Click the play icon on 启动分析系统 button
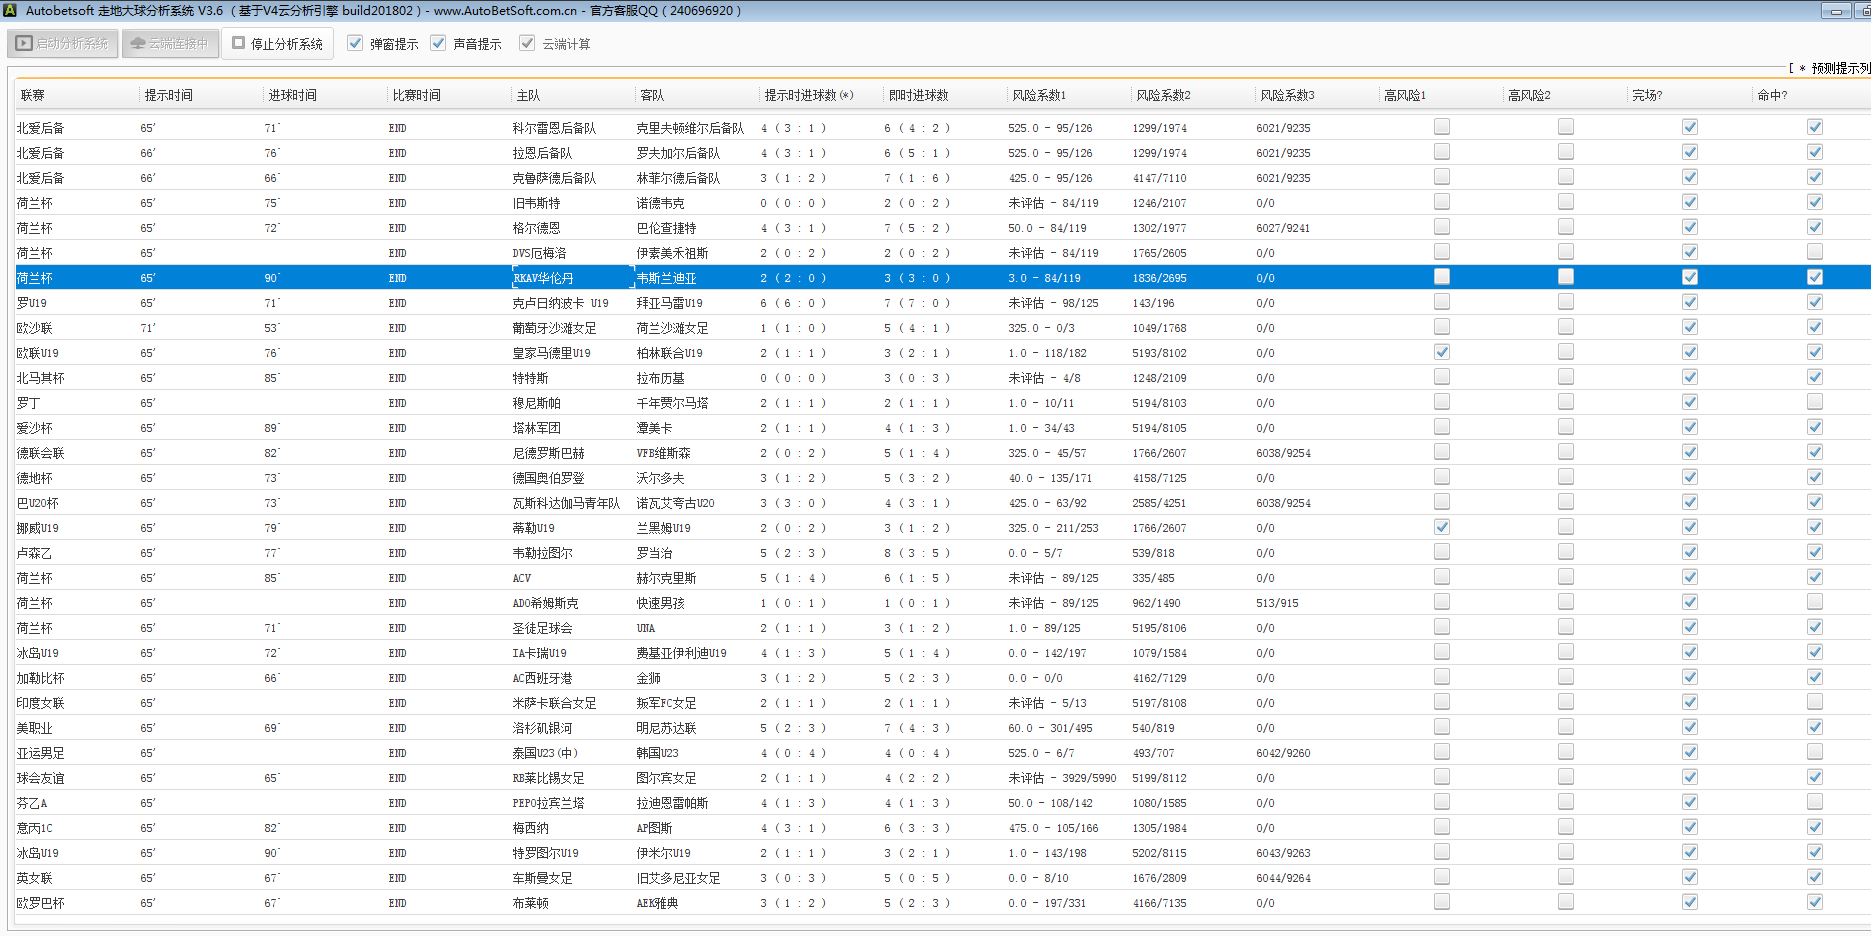 coord(24,44)
